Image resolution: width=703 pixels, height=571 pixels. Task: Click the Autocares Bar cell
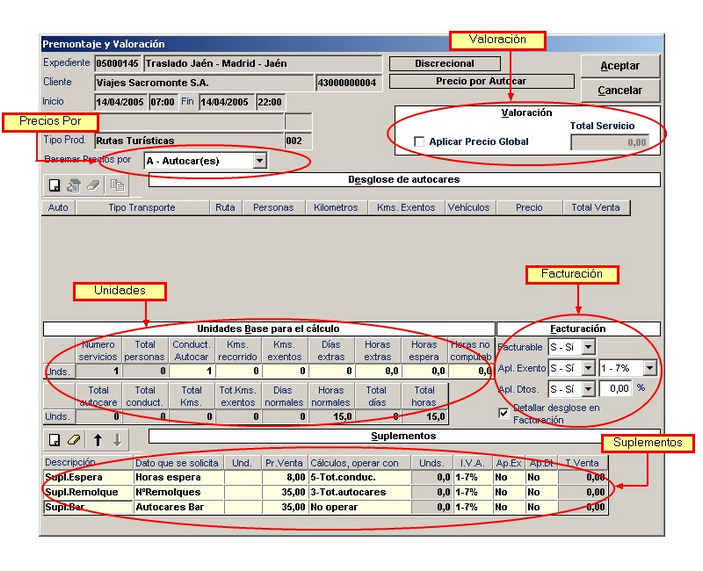(179, 507)
